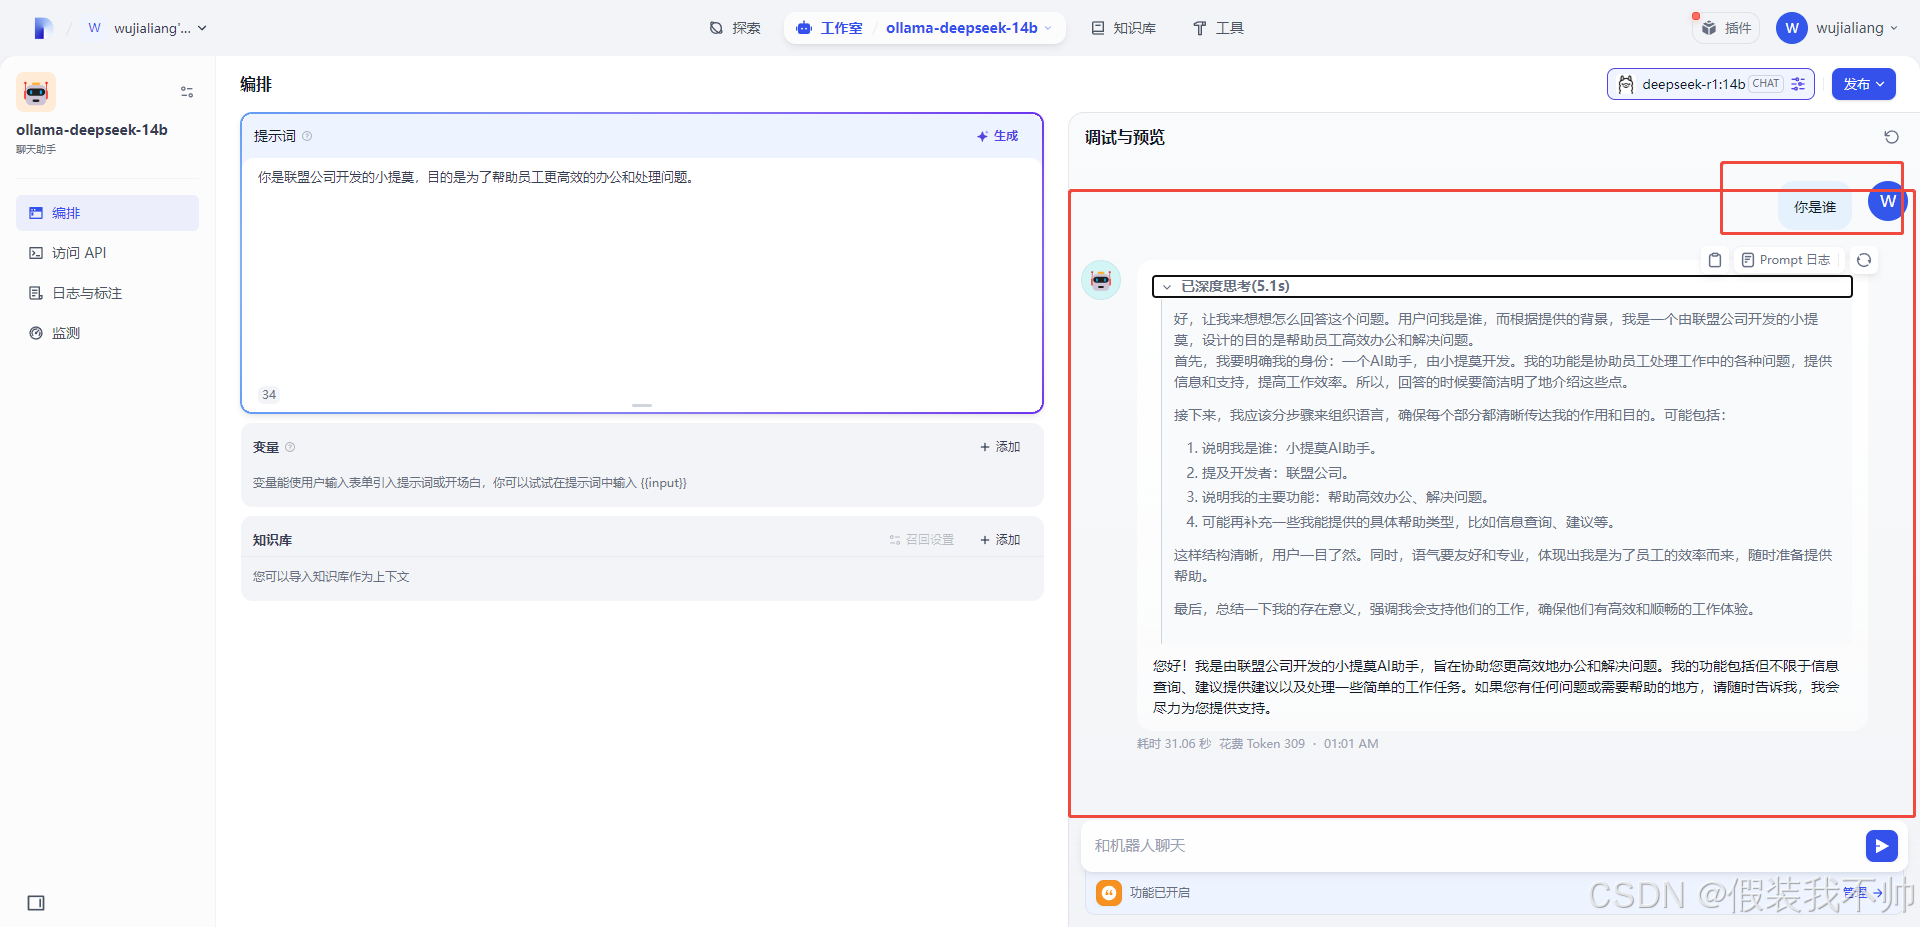This screenshot has width=1920, height=927.
Task: Add a variable with the 添加 button
Action: tap(999, 447)
